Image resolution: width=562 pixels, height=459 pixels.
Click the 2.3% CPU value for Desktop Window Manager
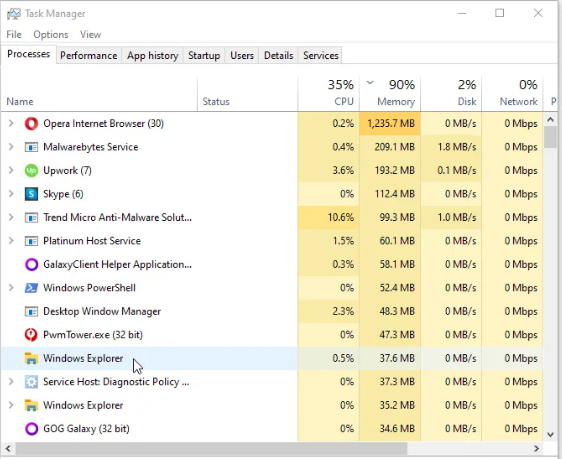click(x=343, y=311)
